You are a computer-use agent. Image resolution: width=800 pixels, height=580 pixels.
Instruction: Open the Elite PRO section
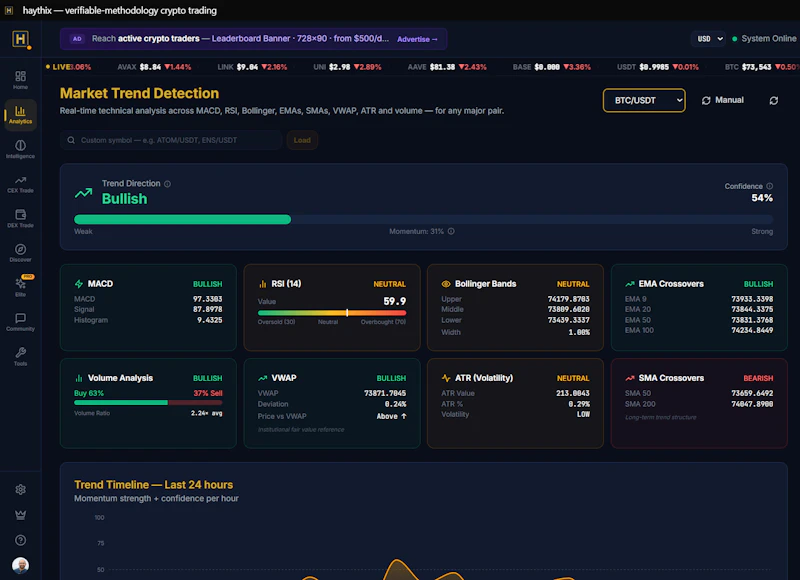point(20,287)
